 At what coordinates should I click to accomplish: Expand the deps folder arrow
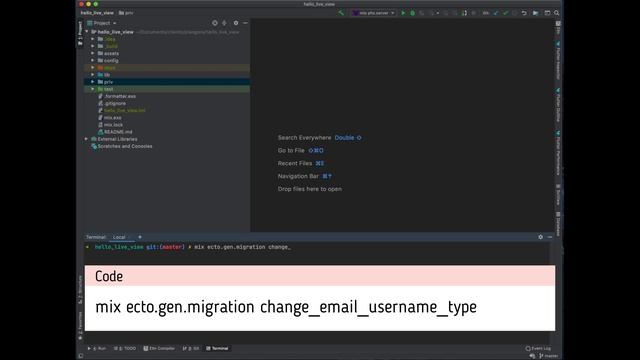(x=93, y=68)
